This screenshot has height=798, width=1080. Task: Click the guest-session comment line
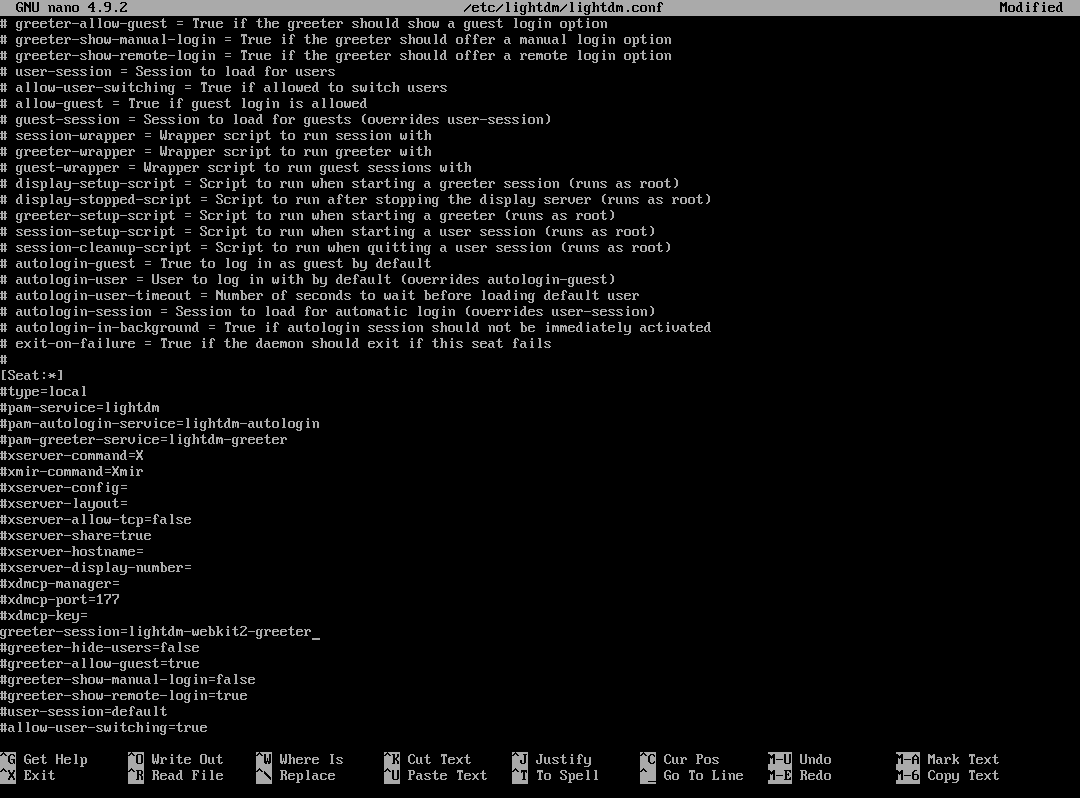[x=276, y=119]
